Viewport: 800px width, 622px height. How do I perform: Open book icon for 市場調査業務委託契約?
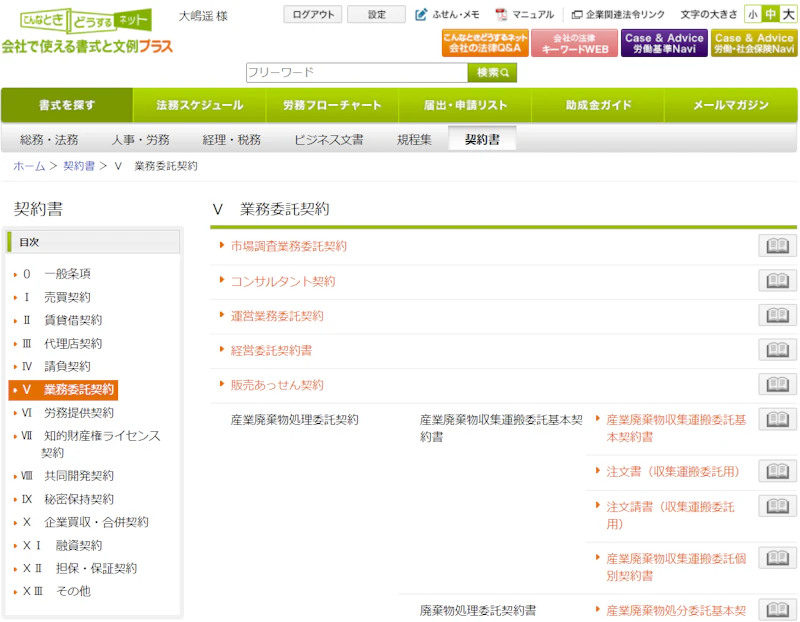[x=777, y=246]
